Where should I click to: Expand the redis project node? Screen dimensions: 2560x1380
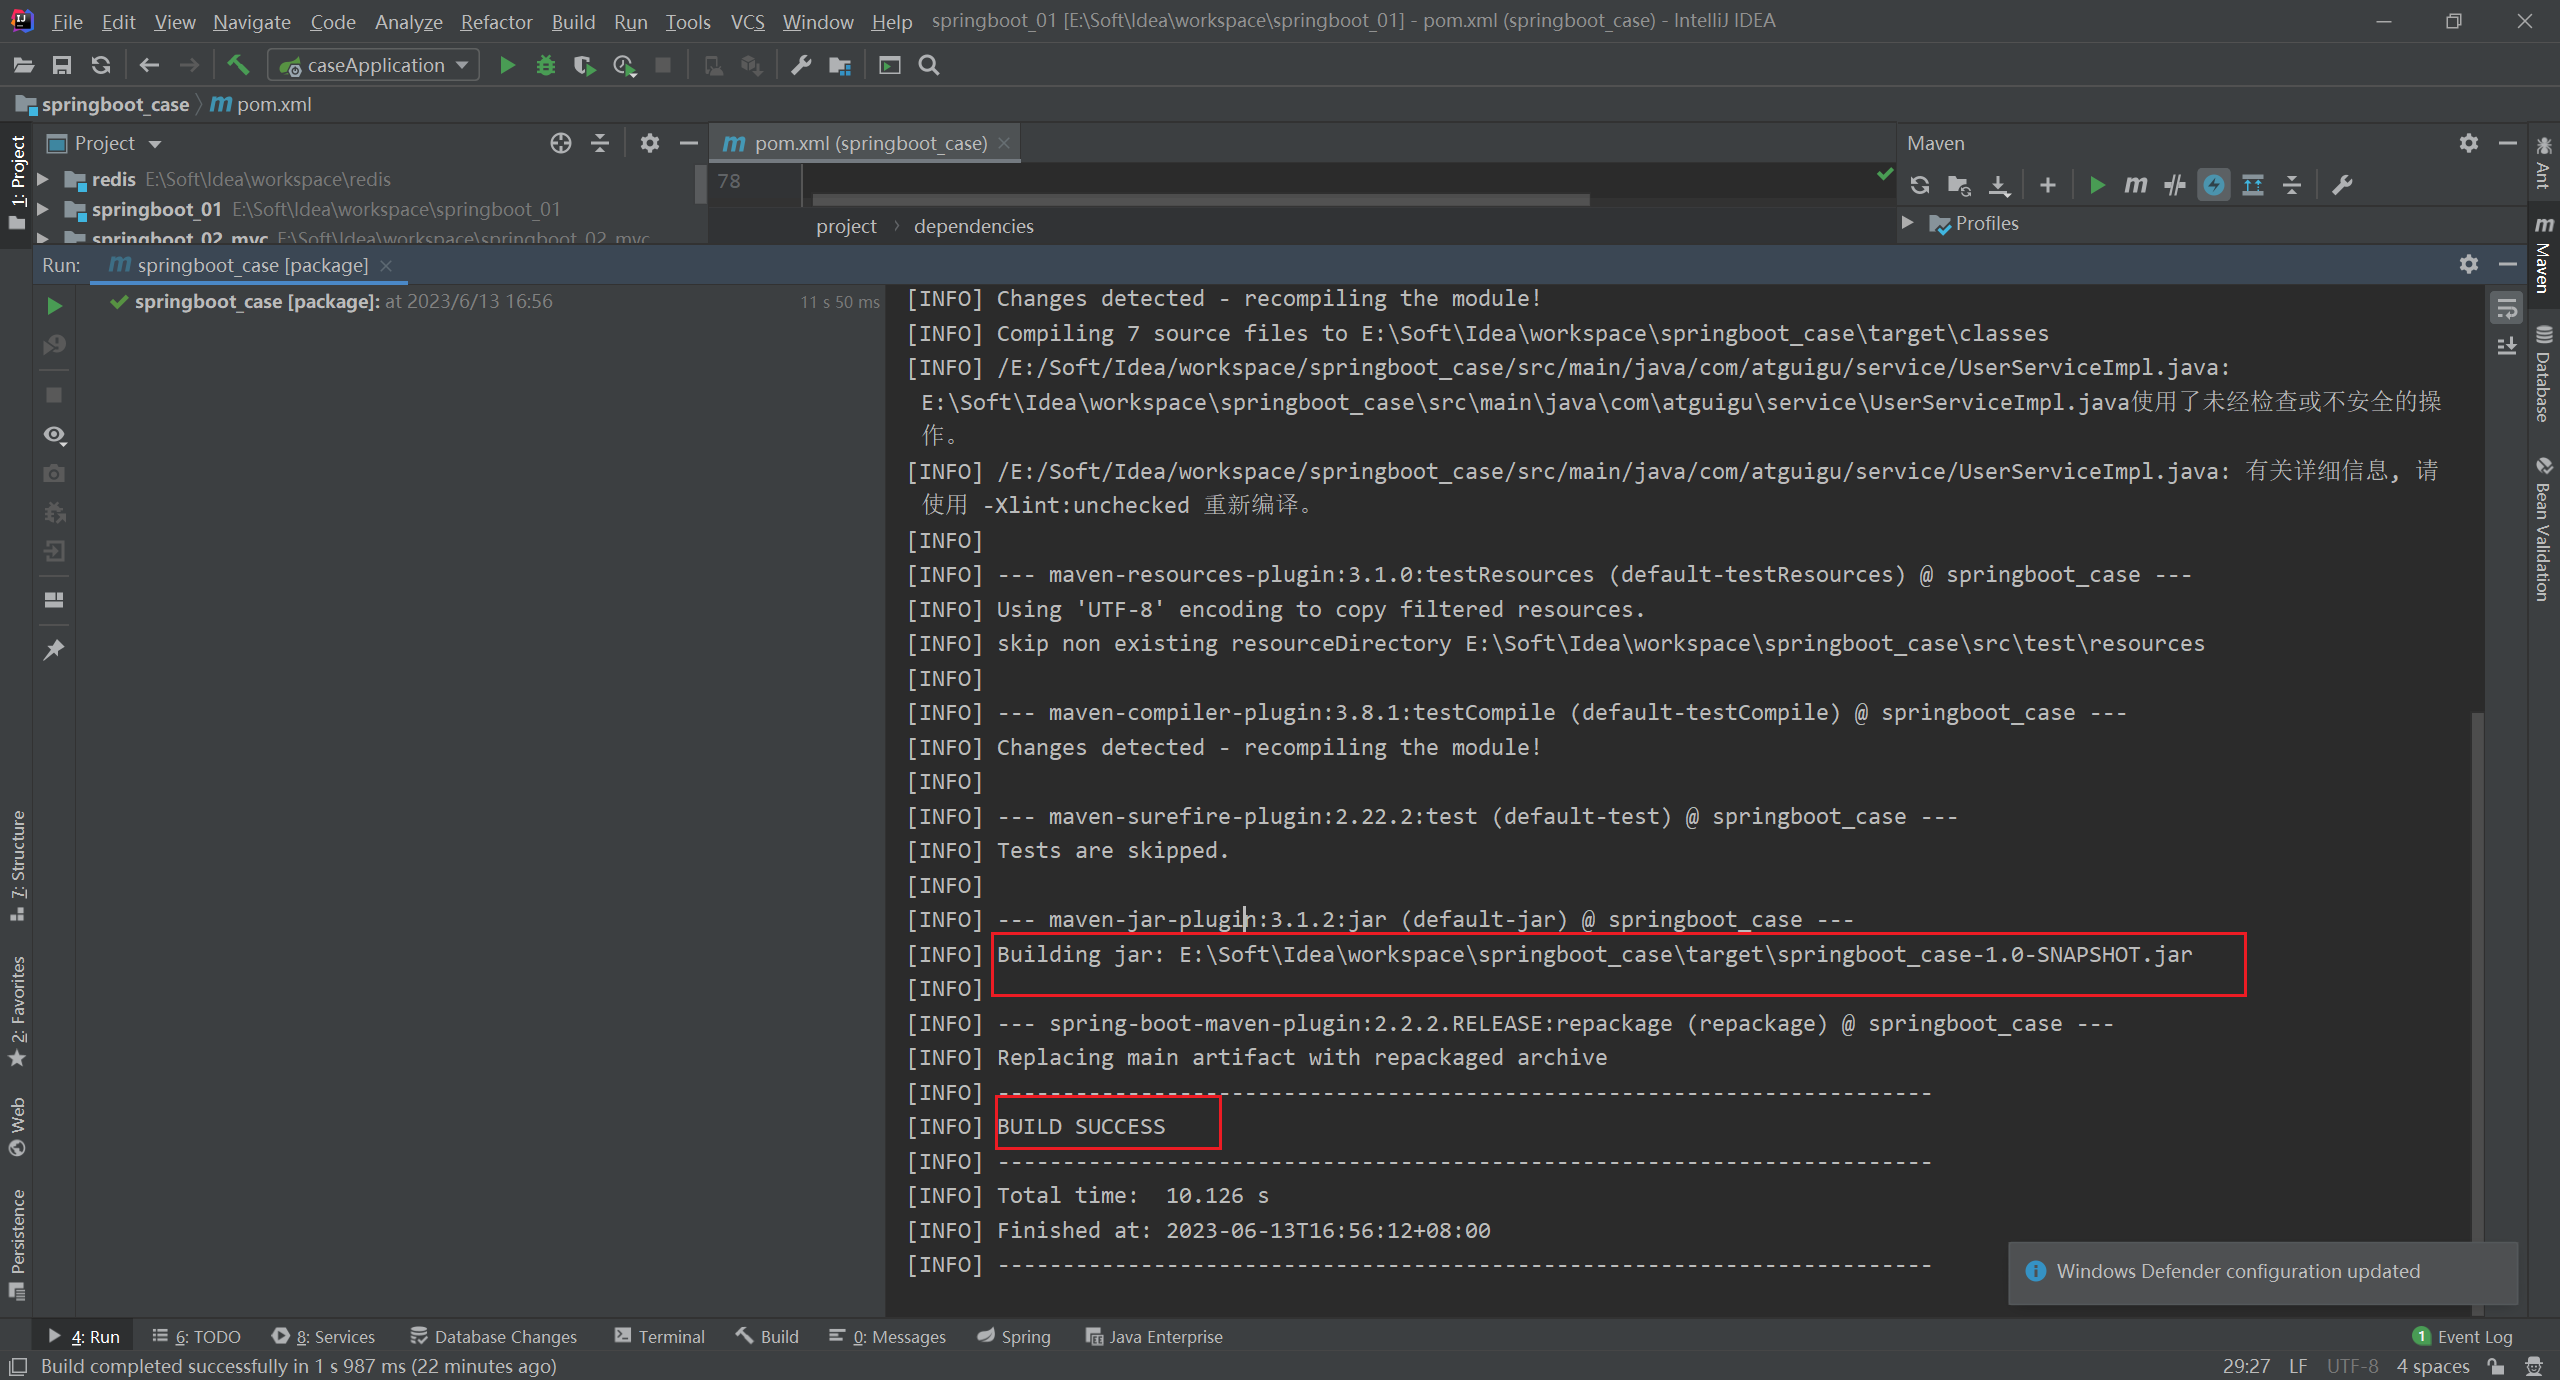[x=43, y=179]
